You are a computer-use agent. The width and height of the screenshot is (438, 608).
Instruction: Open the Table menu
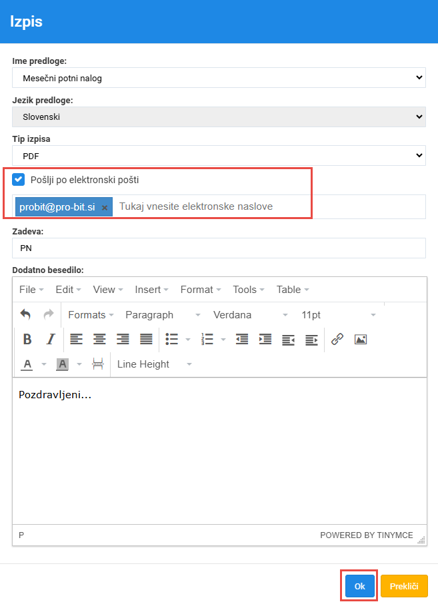[292, 290]
